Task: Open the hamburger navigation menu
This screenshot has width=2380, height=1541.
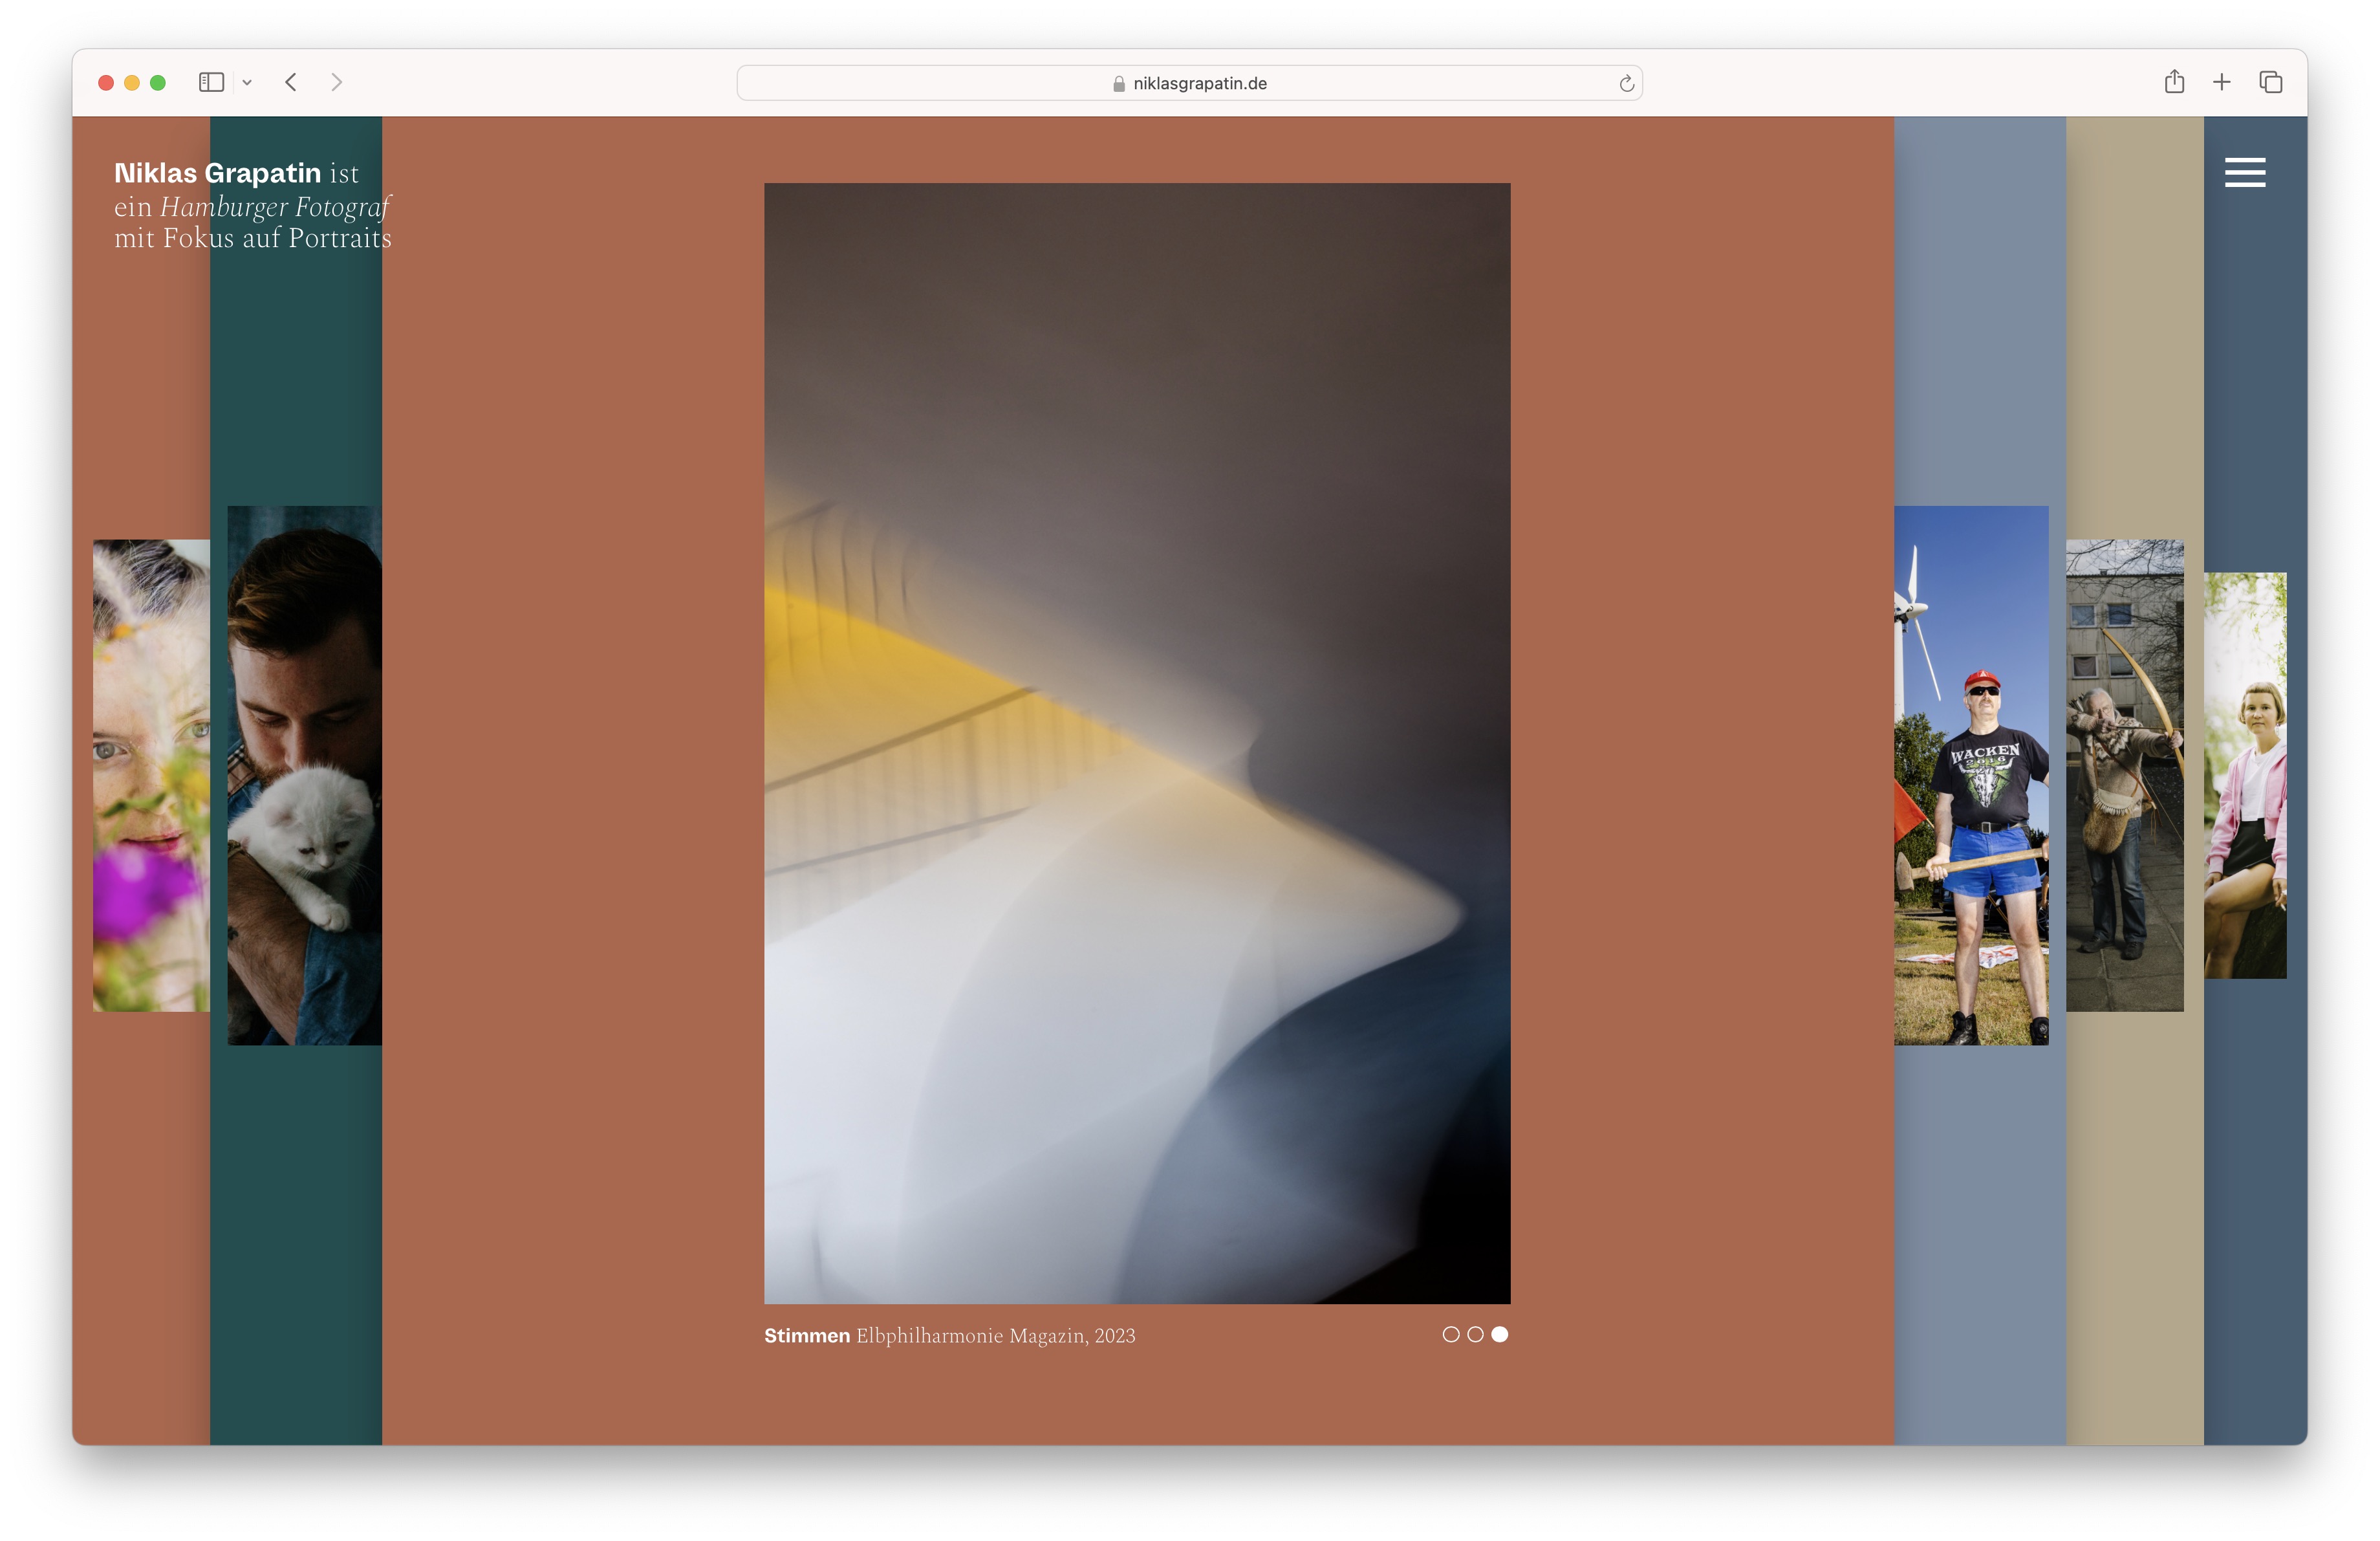Action: click(x=2245, y=172)
